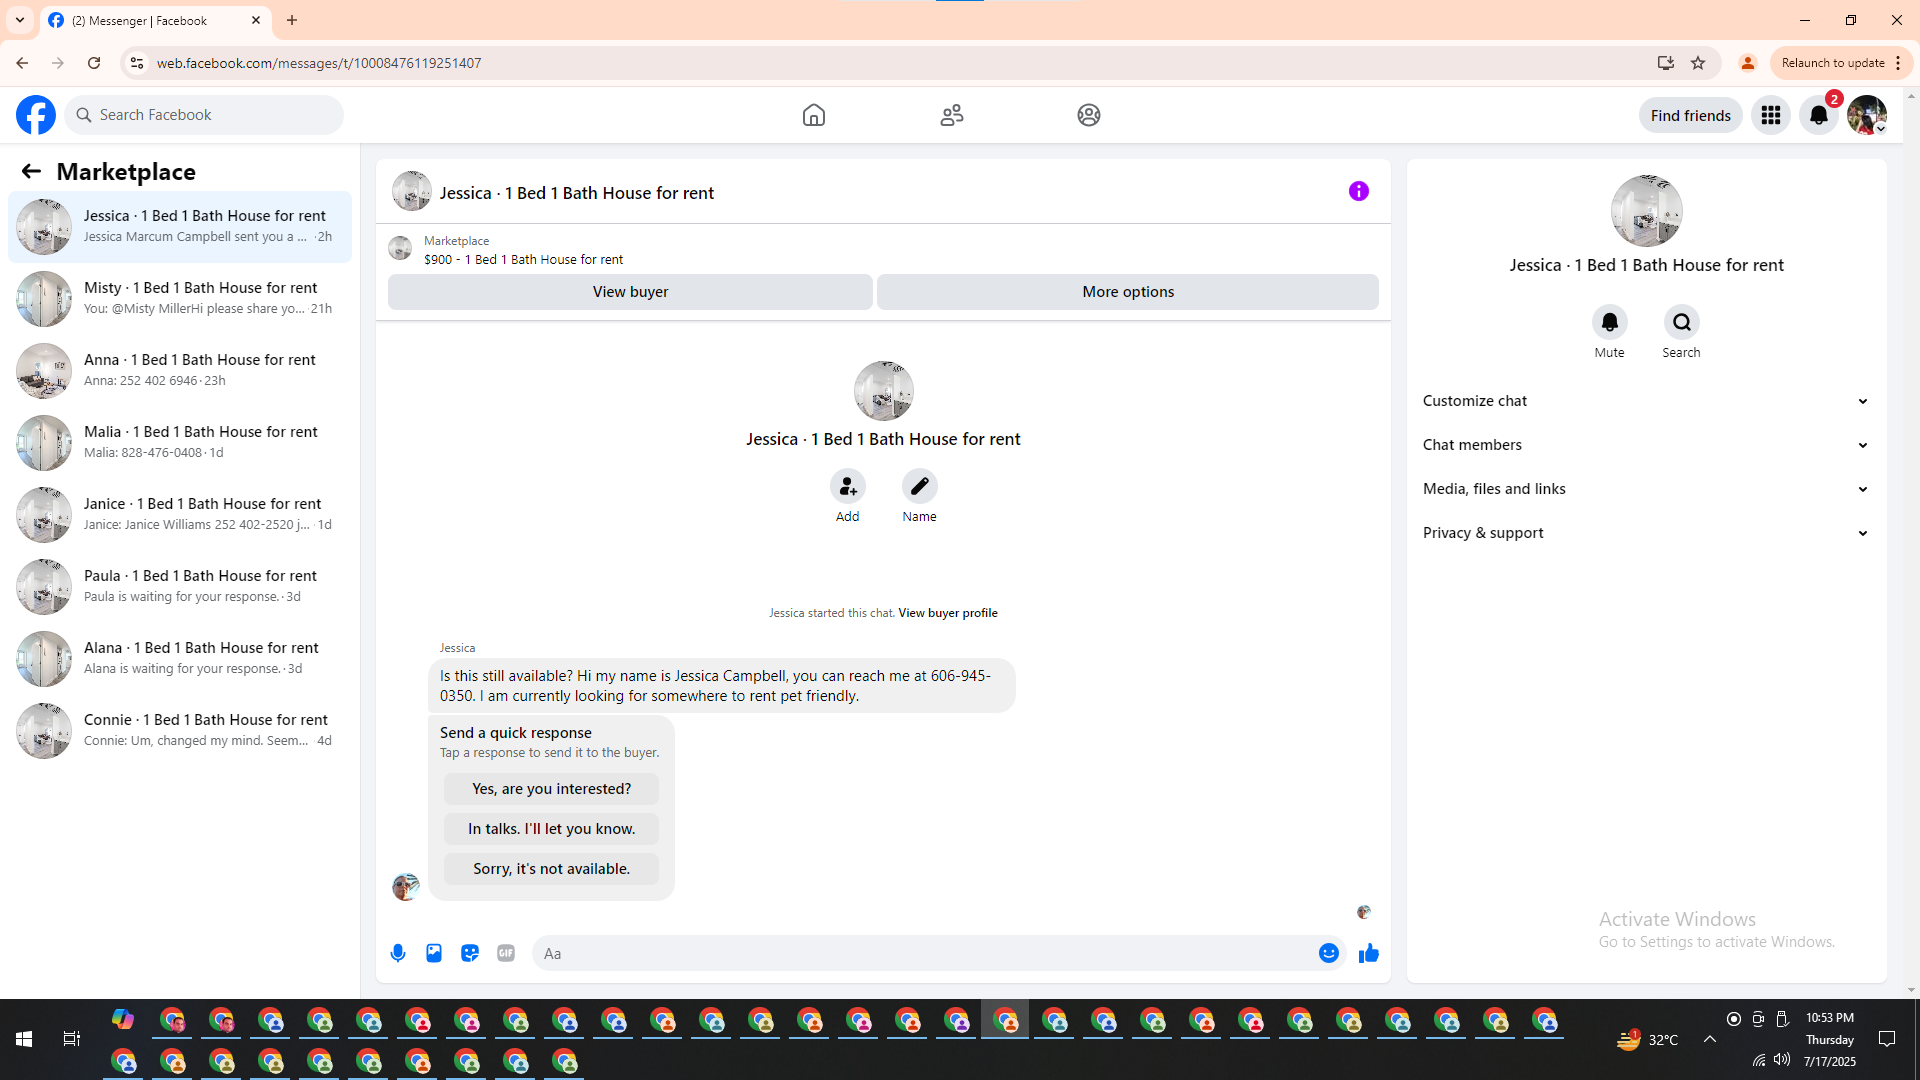Viewport: 1920px width, 1080px height.
Task: Open a new browser tab
Action: [x=292, y=20]
